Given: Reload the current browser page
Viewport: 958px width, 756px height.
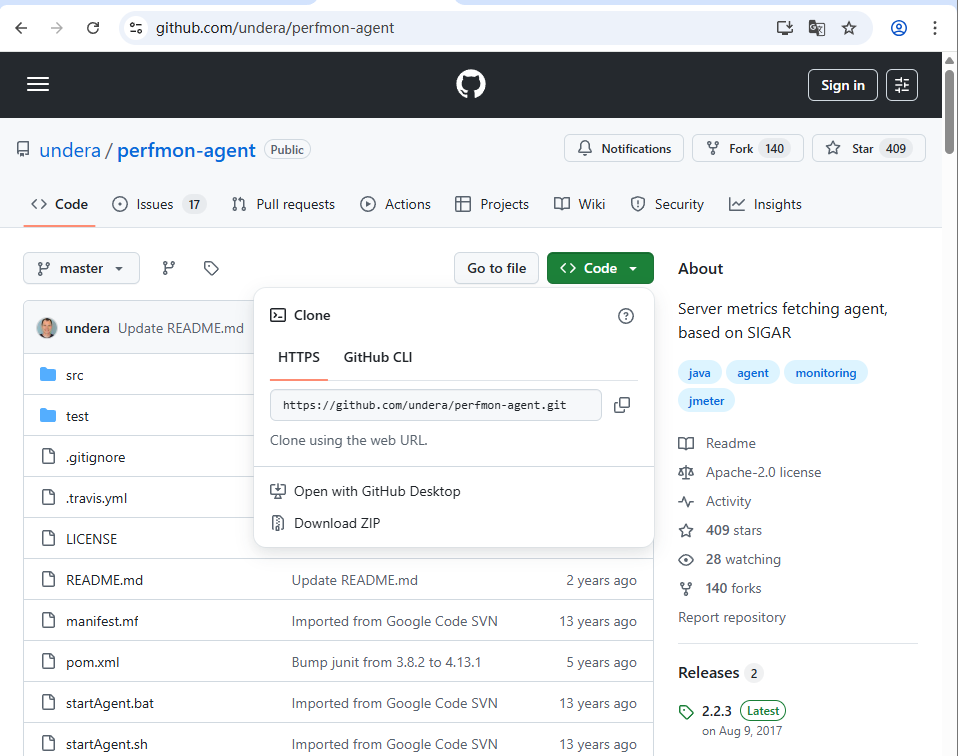Looking at the screenshot, I should pyautogui.click(x=93, y=28).
